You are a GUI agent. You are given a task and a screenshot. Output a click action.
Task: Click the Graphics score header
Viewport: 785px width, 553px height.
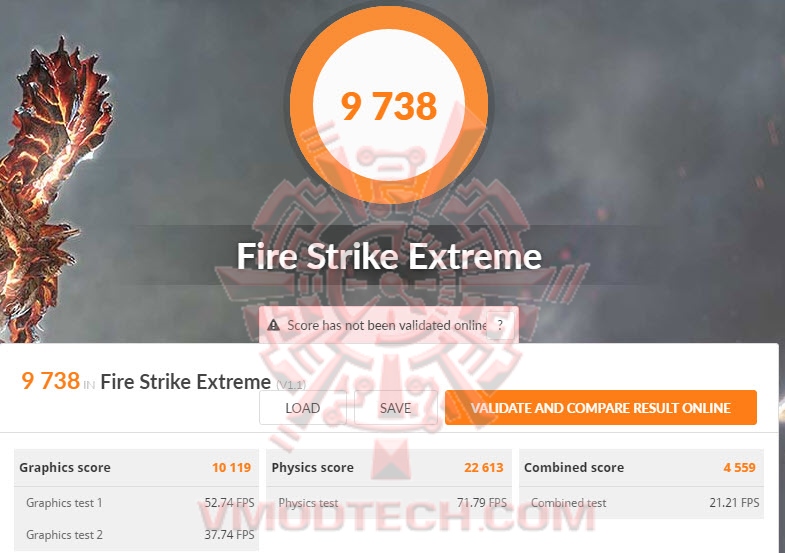[65, 467]
